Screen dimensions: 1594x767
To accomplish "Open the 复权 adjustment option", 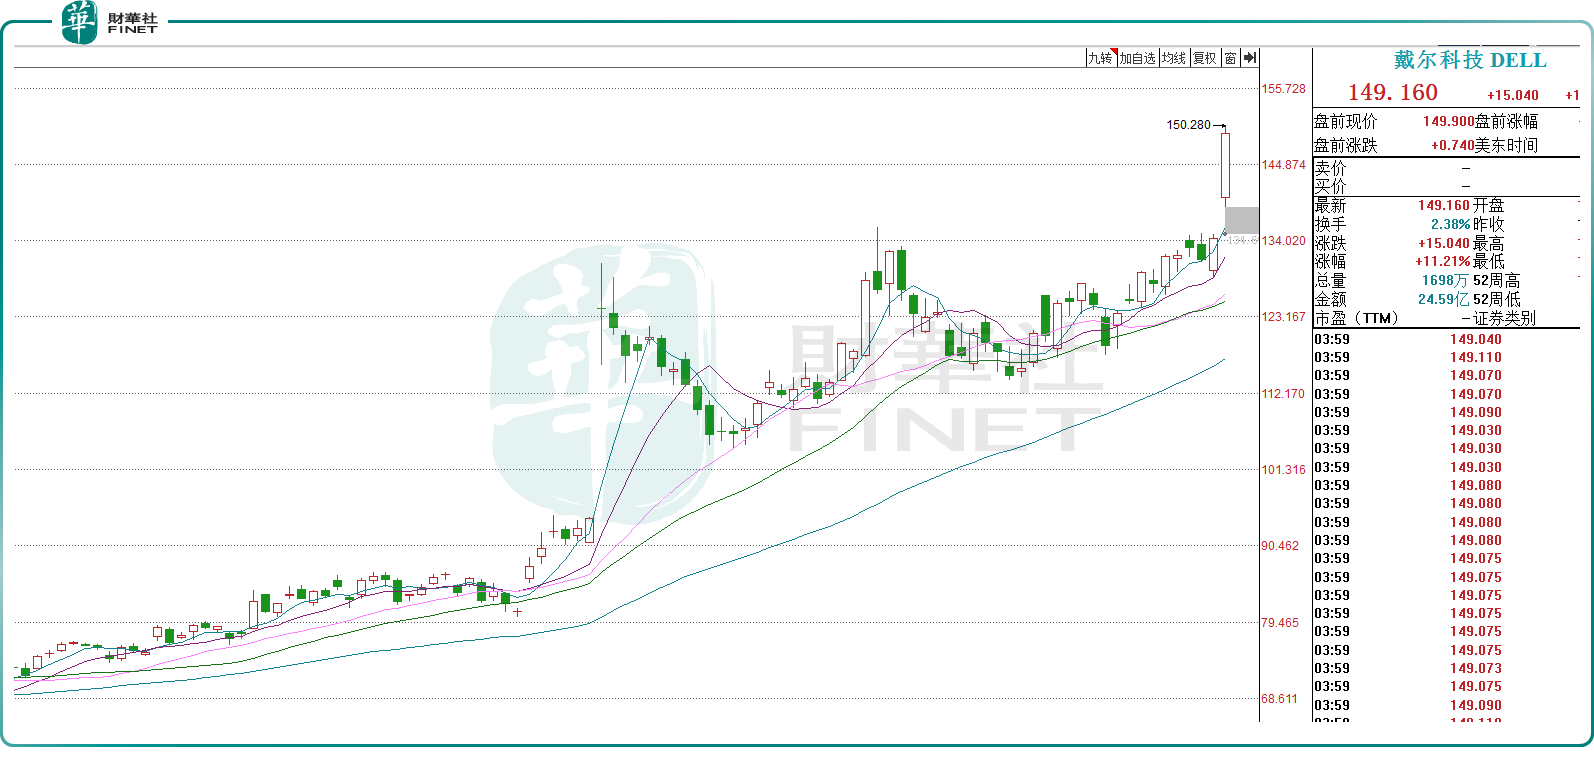I will (x=1205, y=58).
